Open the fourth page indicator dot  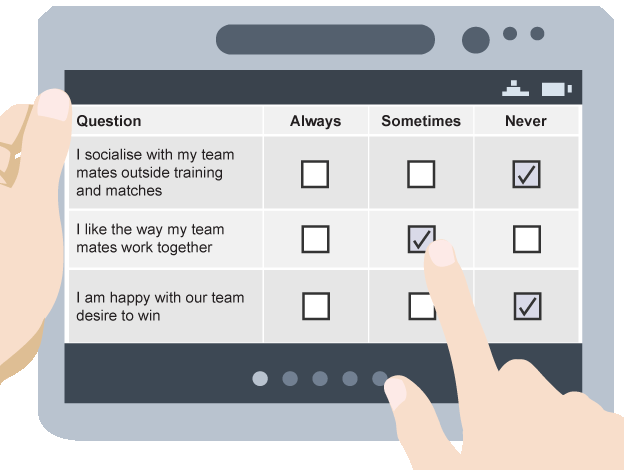click(x=350, y=378)
